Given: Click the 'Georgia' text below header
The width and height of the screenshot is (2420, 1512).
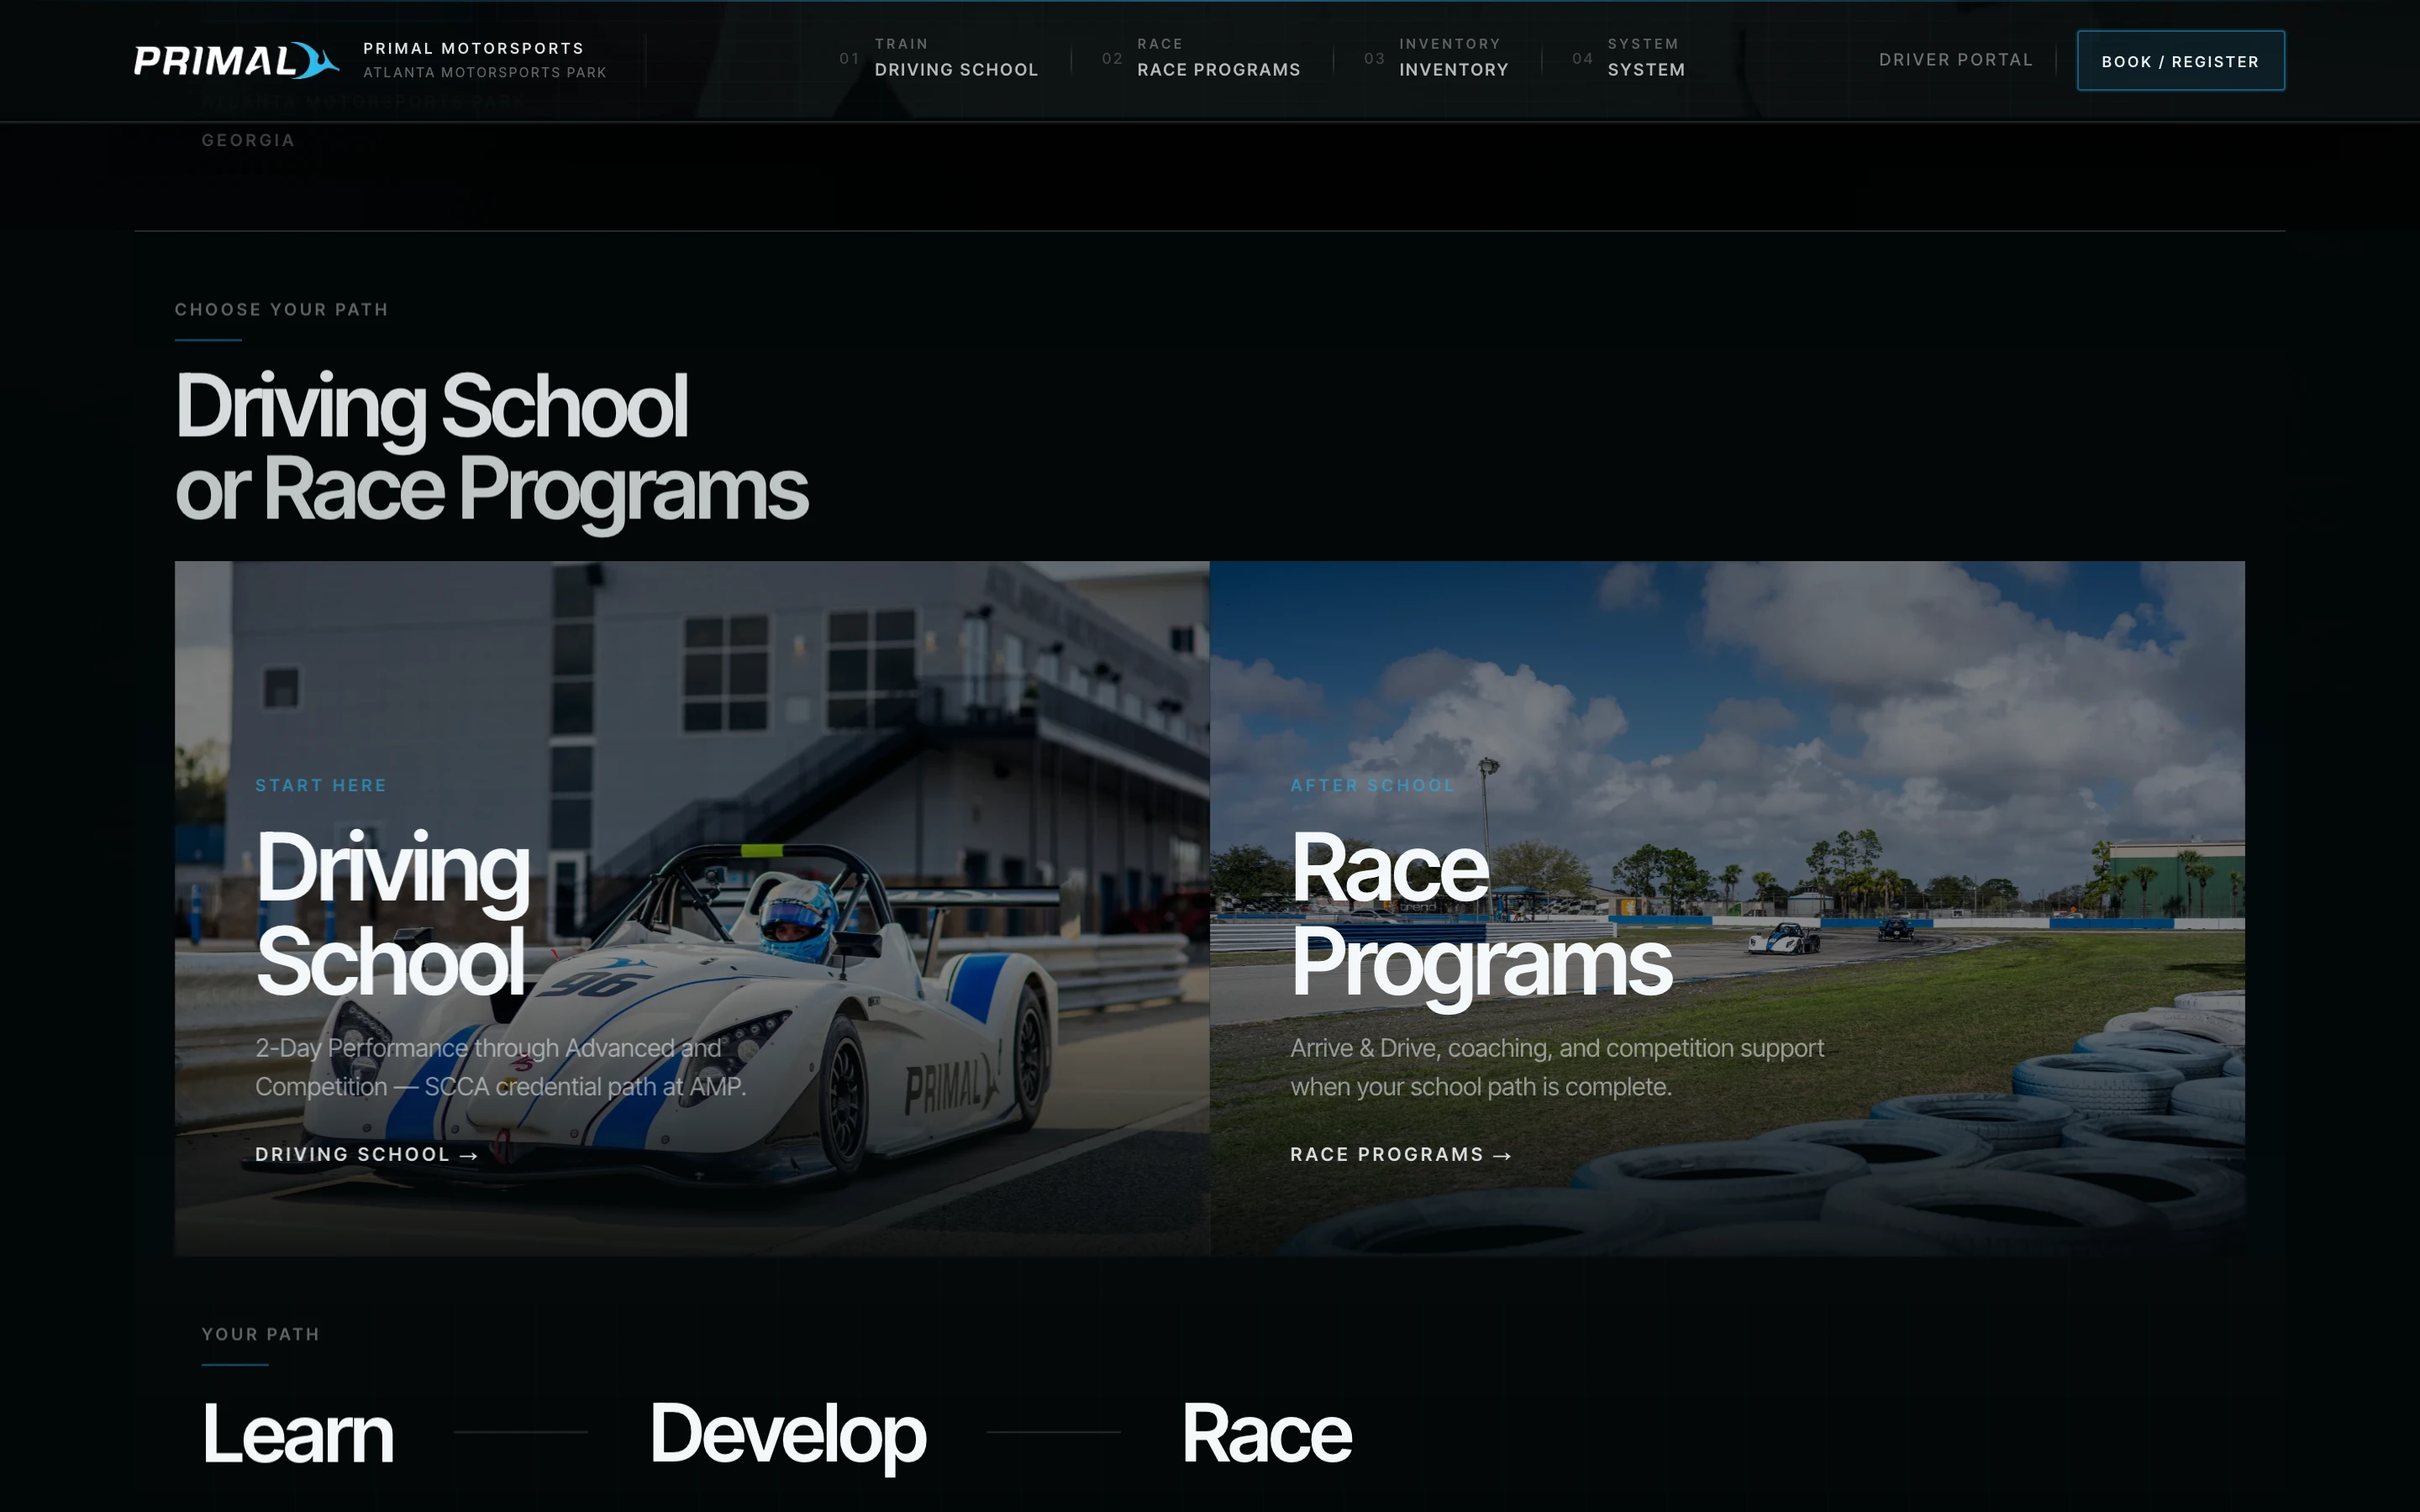Looking at the screenshot, I should tap(248, 140).
